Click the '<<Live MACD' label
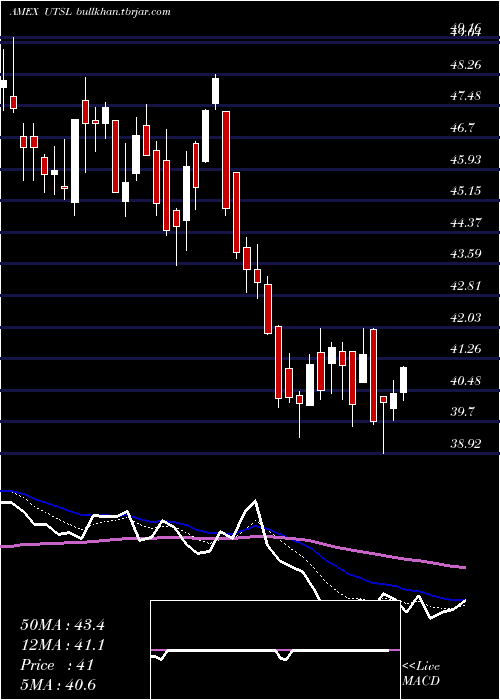 421,674
